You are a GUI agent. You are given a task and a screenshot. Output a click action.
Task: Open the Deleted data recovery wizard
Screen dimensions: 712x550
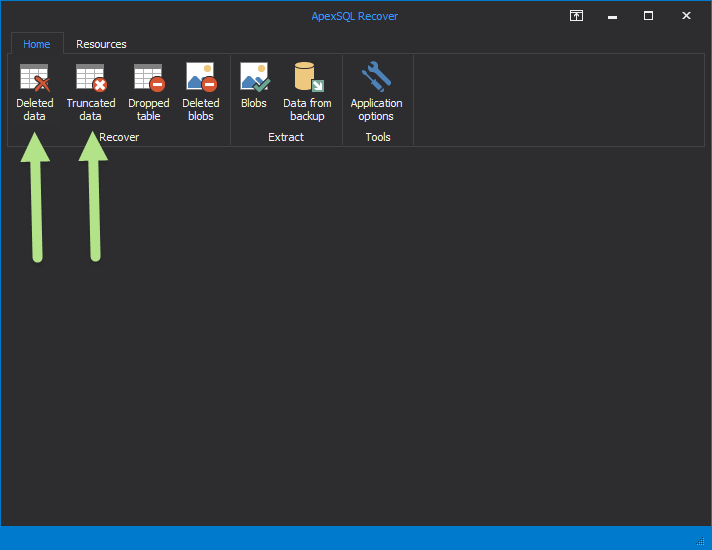pyautogui.click(x=35, y=92)
